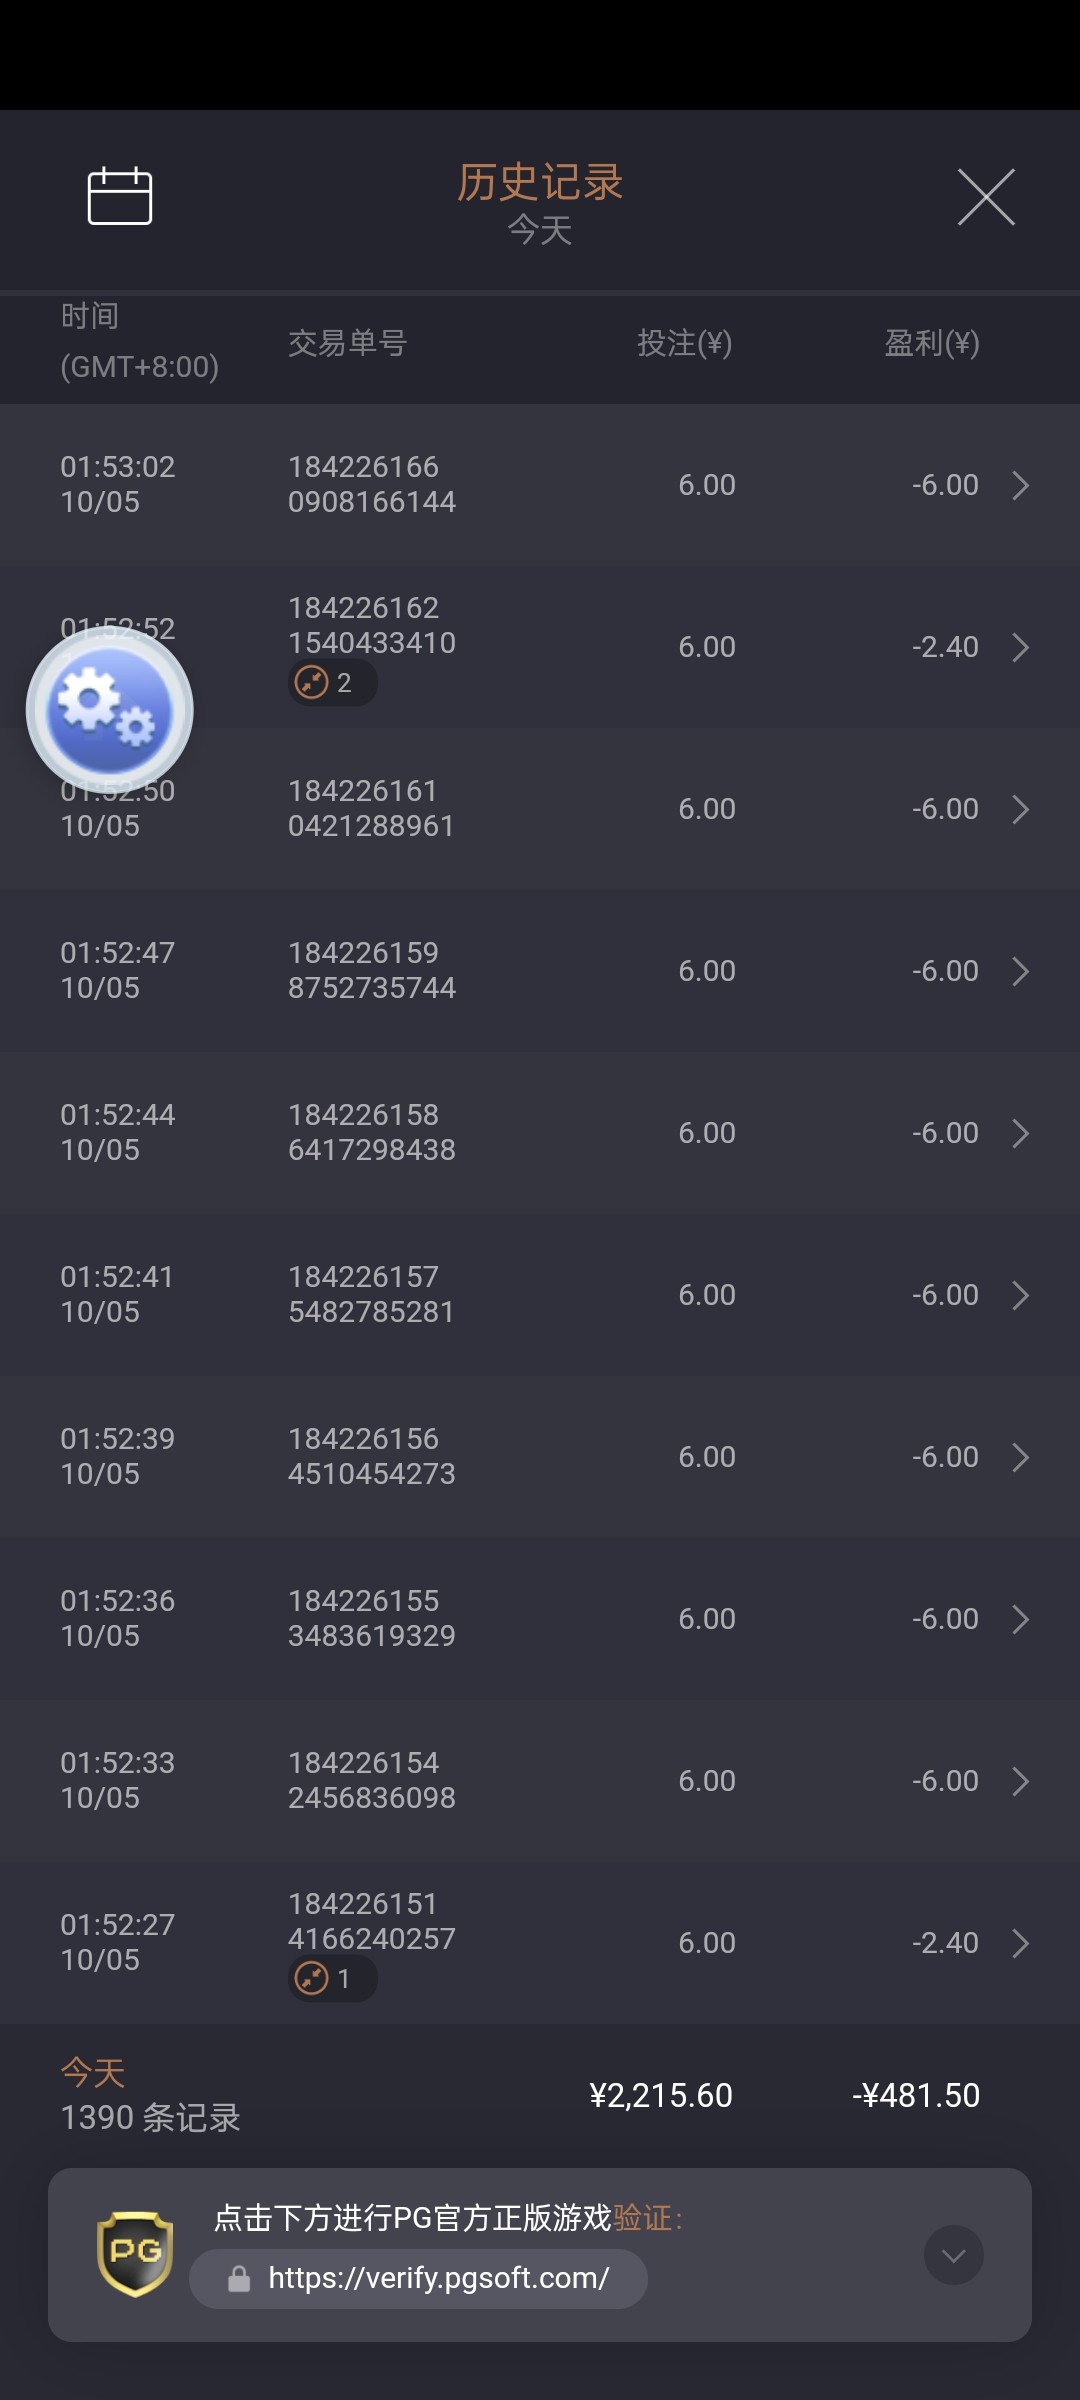Click free spin badge showing 1
Image resolution: width=1080 pixels, height=2400 pixels.
coord(332,1979)
